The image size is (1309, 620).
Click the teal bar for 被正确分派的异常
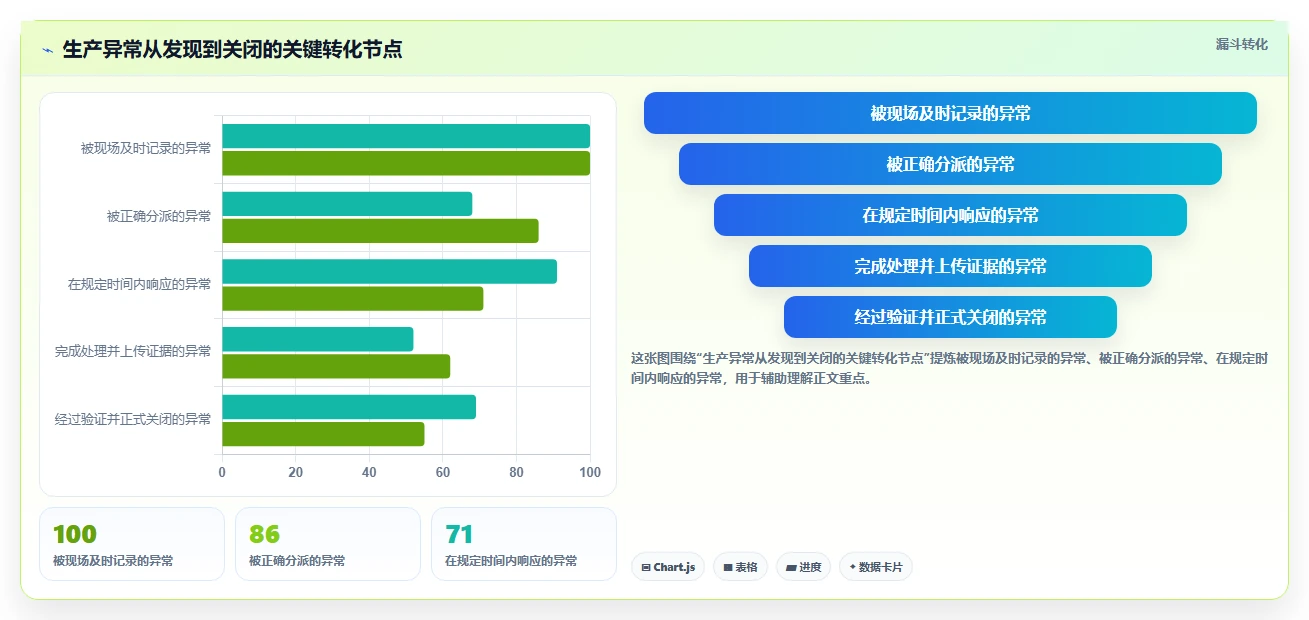pyautogui.click(x=347, y=204)
